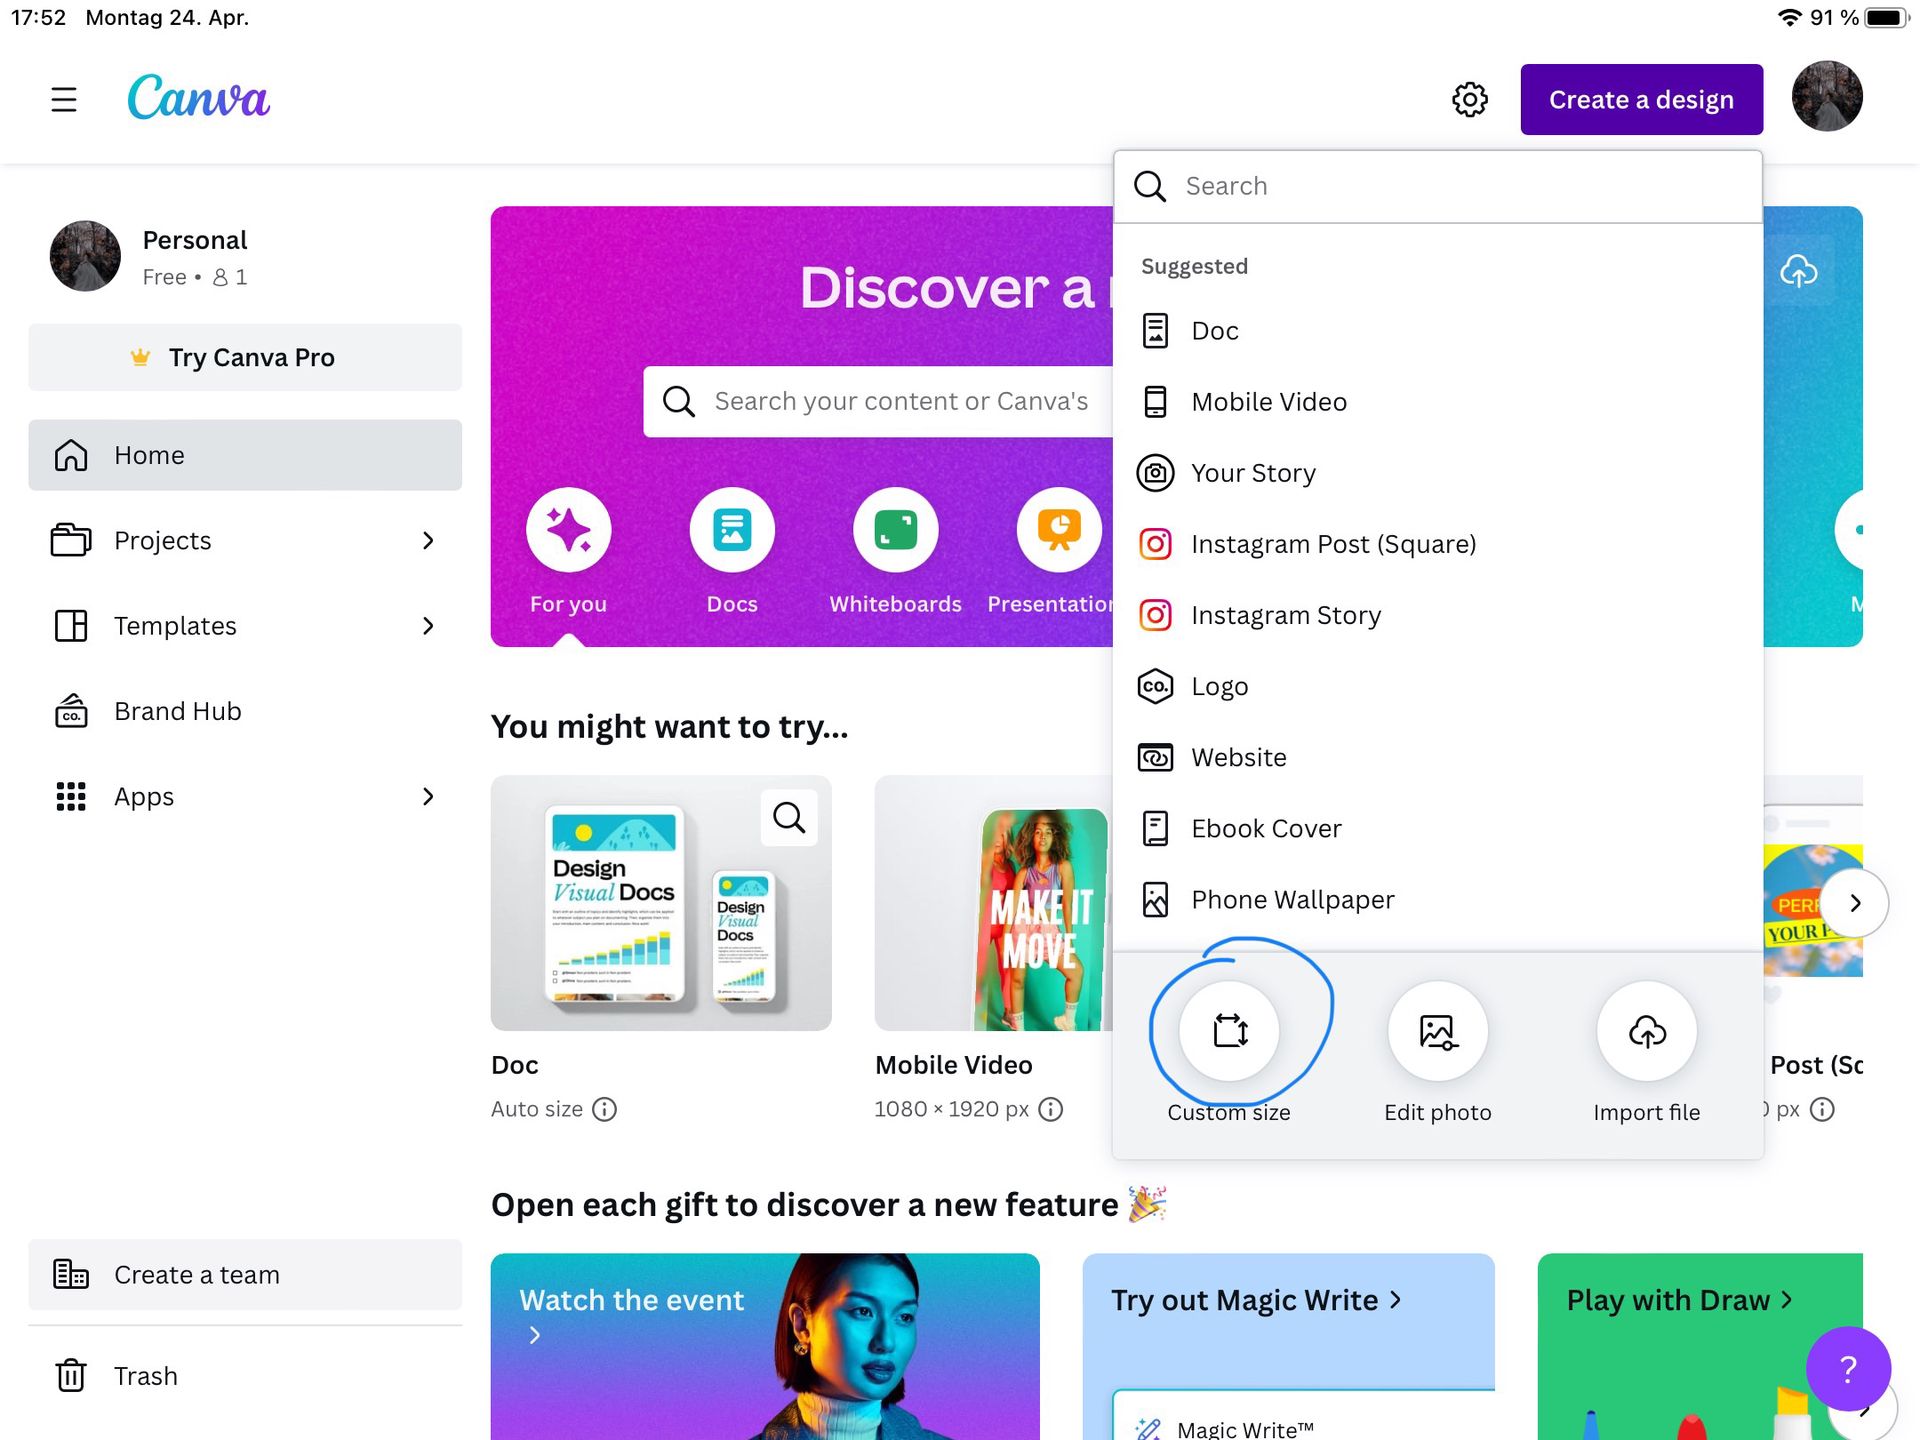Image resolution: width=1920 pixels, height=1440 pixels.
Task: Click magnifier icon on Doc thumbnail
Action: 789,818
